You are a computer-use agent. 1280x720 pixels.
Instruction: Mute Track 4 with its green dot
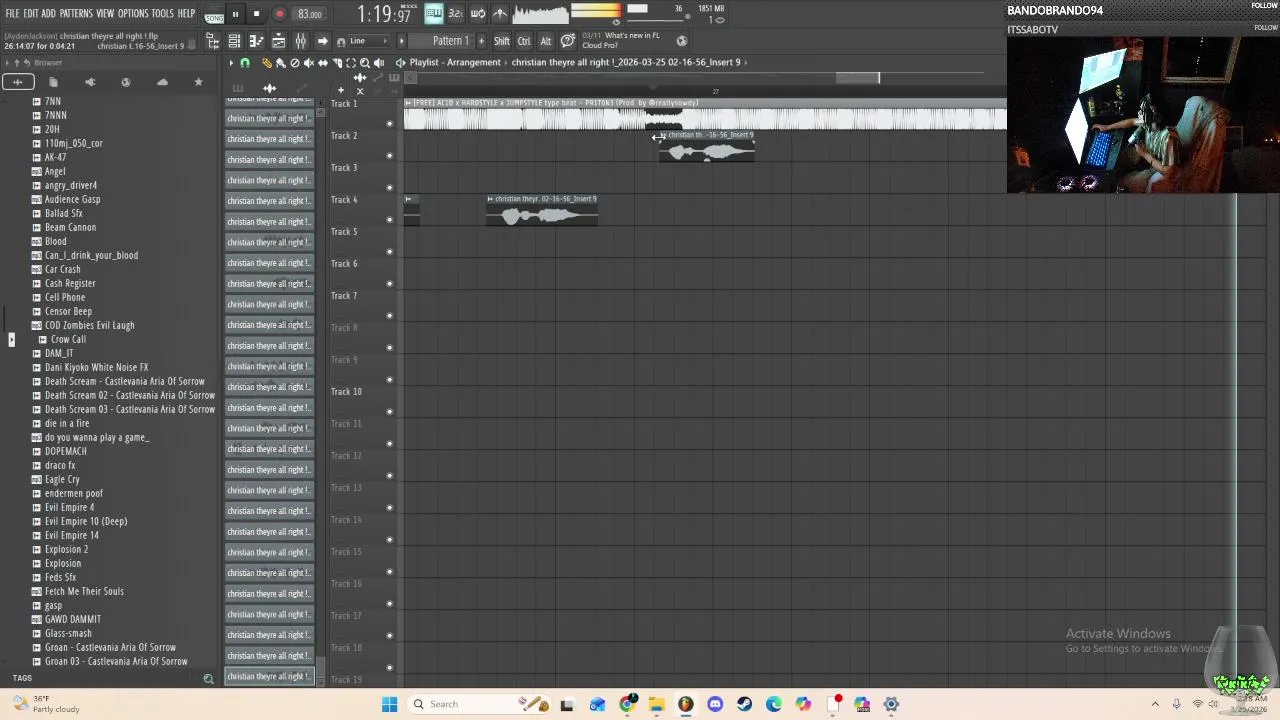(x=390, y=219)
